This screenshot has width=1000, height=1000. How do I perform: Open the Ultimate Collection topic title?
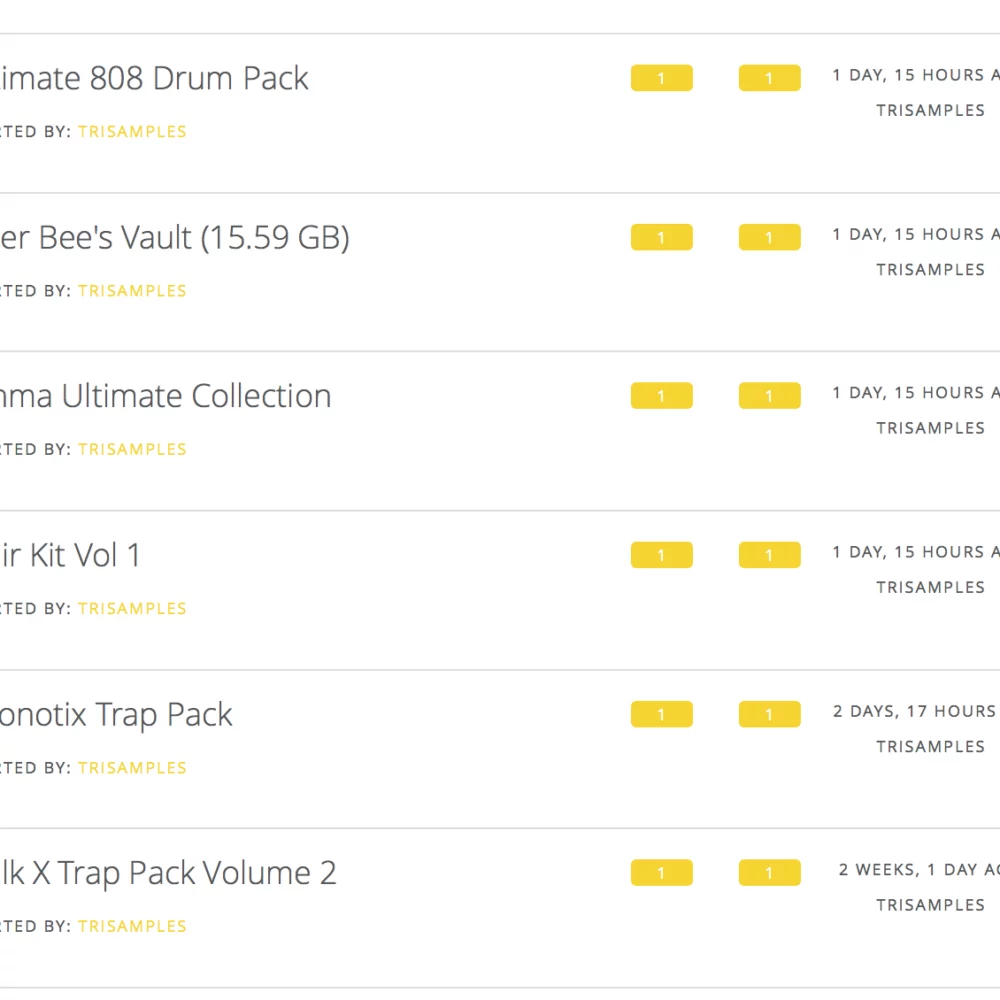[165, 396]
